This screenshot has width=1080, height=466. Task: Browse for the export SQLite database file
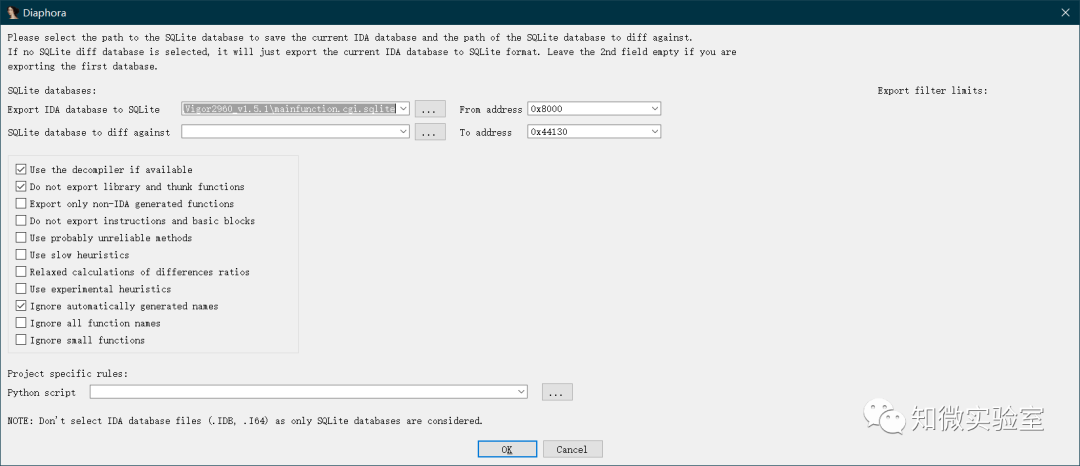click(x=430, y=109)
